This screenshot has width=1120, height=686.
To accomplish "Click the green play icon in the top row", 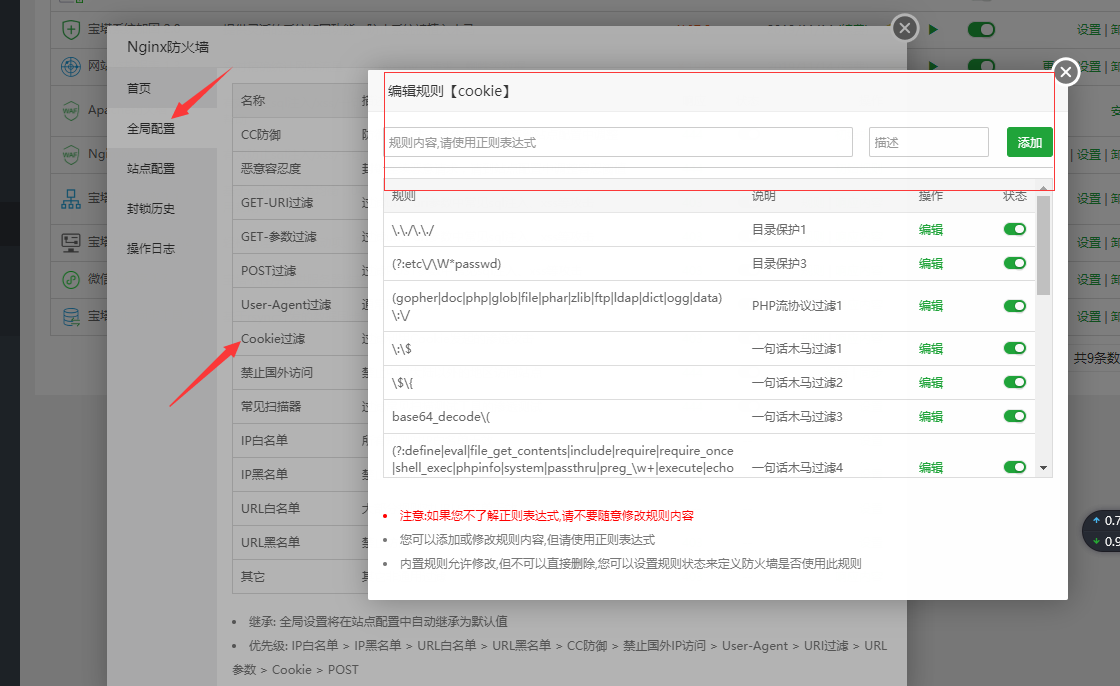I will 933,29.
